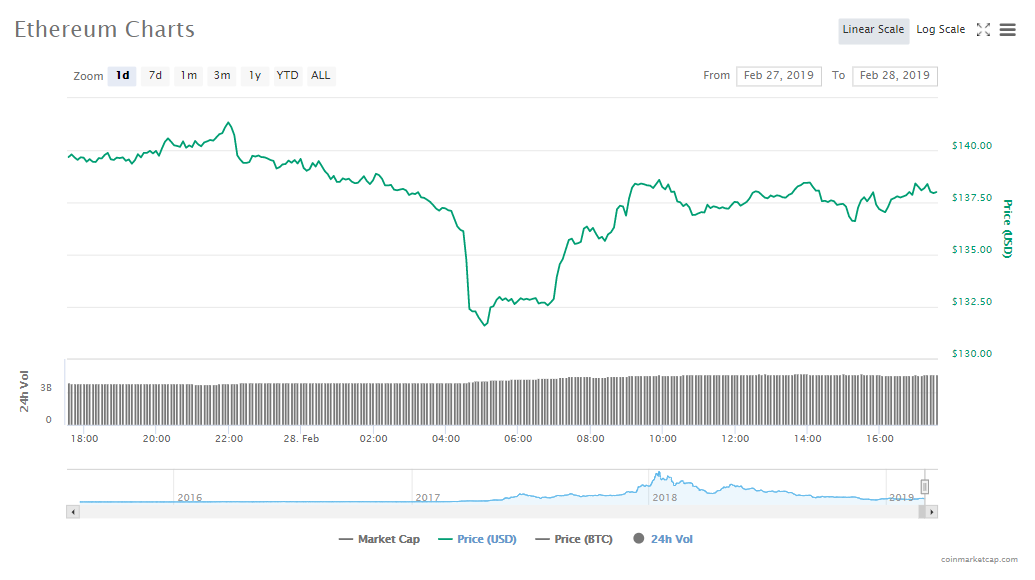1035x580 pixels.
Task: Select the 1d zoom range
Action: [x=122, y=76]
